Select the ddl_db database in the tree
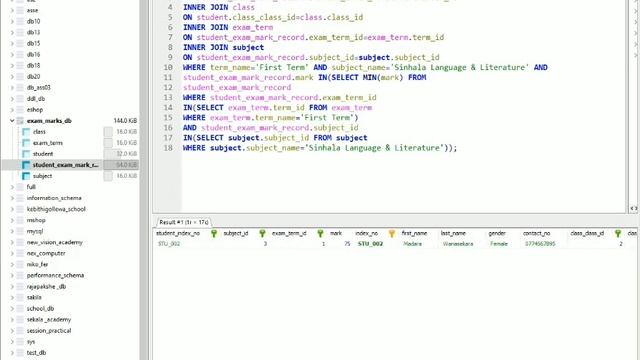640x360 pixels. [36, 98]
